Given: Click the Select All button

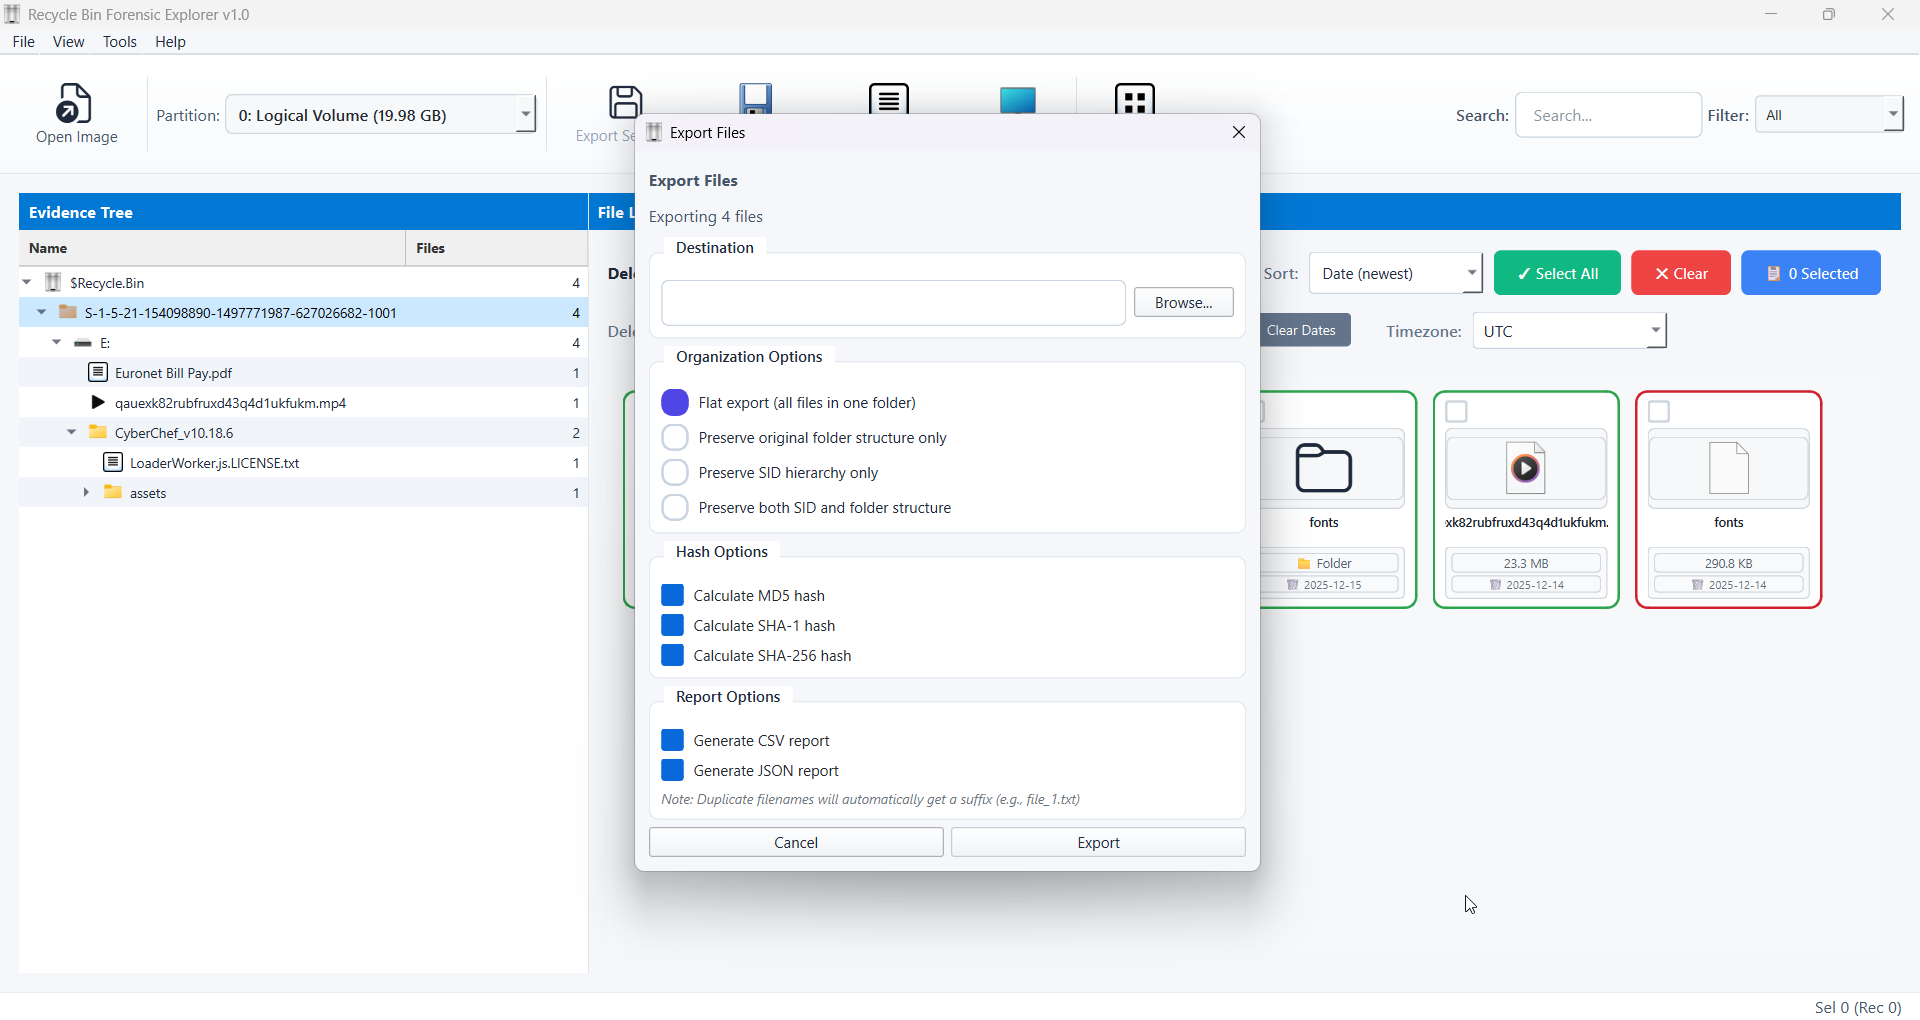Looking at the screenshot, I should point(1557,272).
